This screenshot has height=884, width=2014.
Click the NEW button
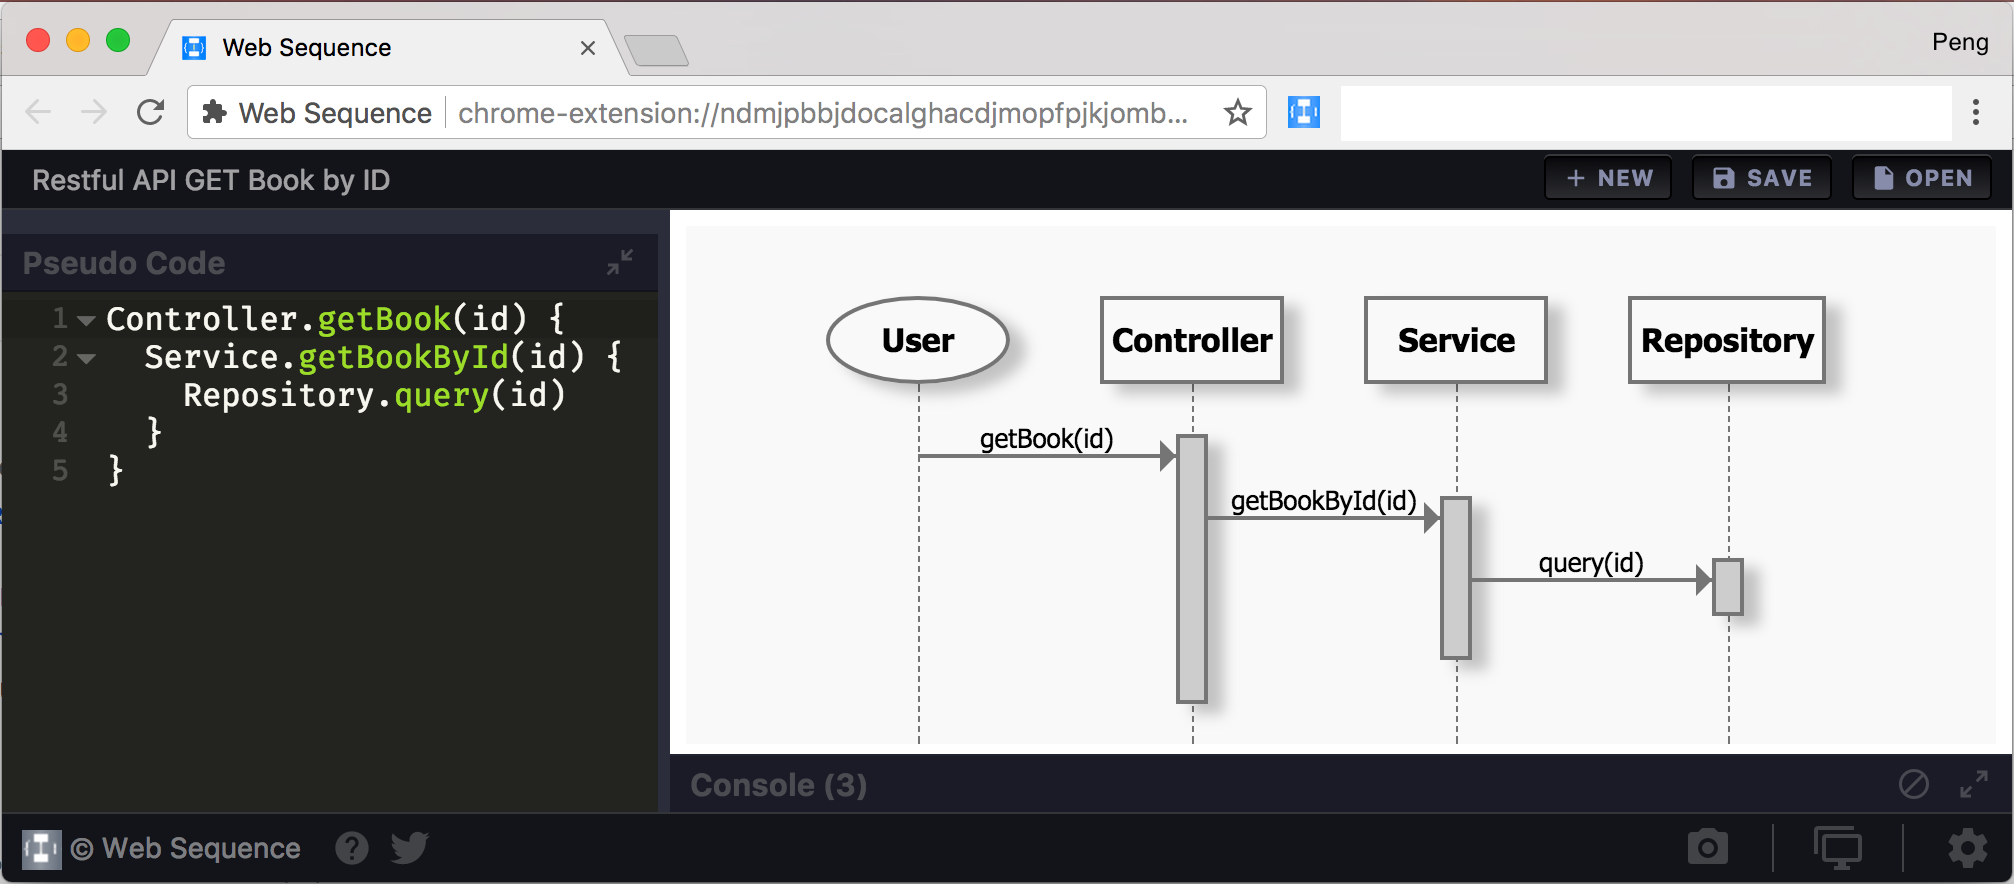(x=1608, y=178)
